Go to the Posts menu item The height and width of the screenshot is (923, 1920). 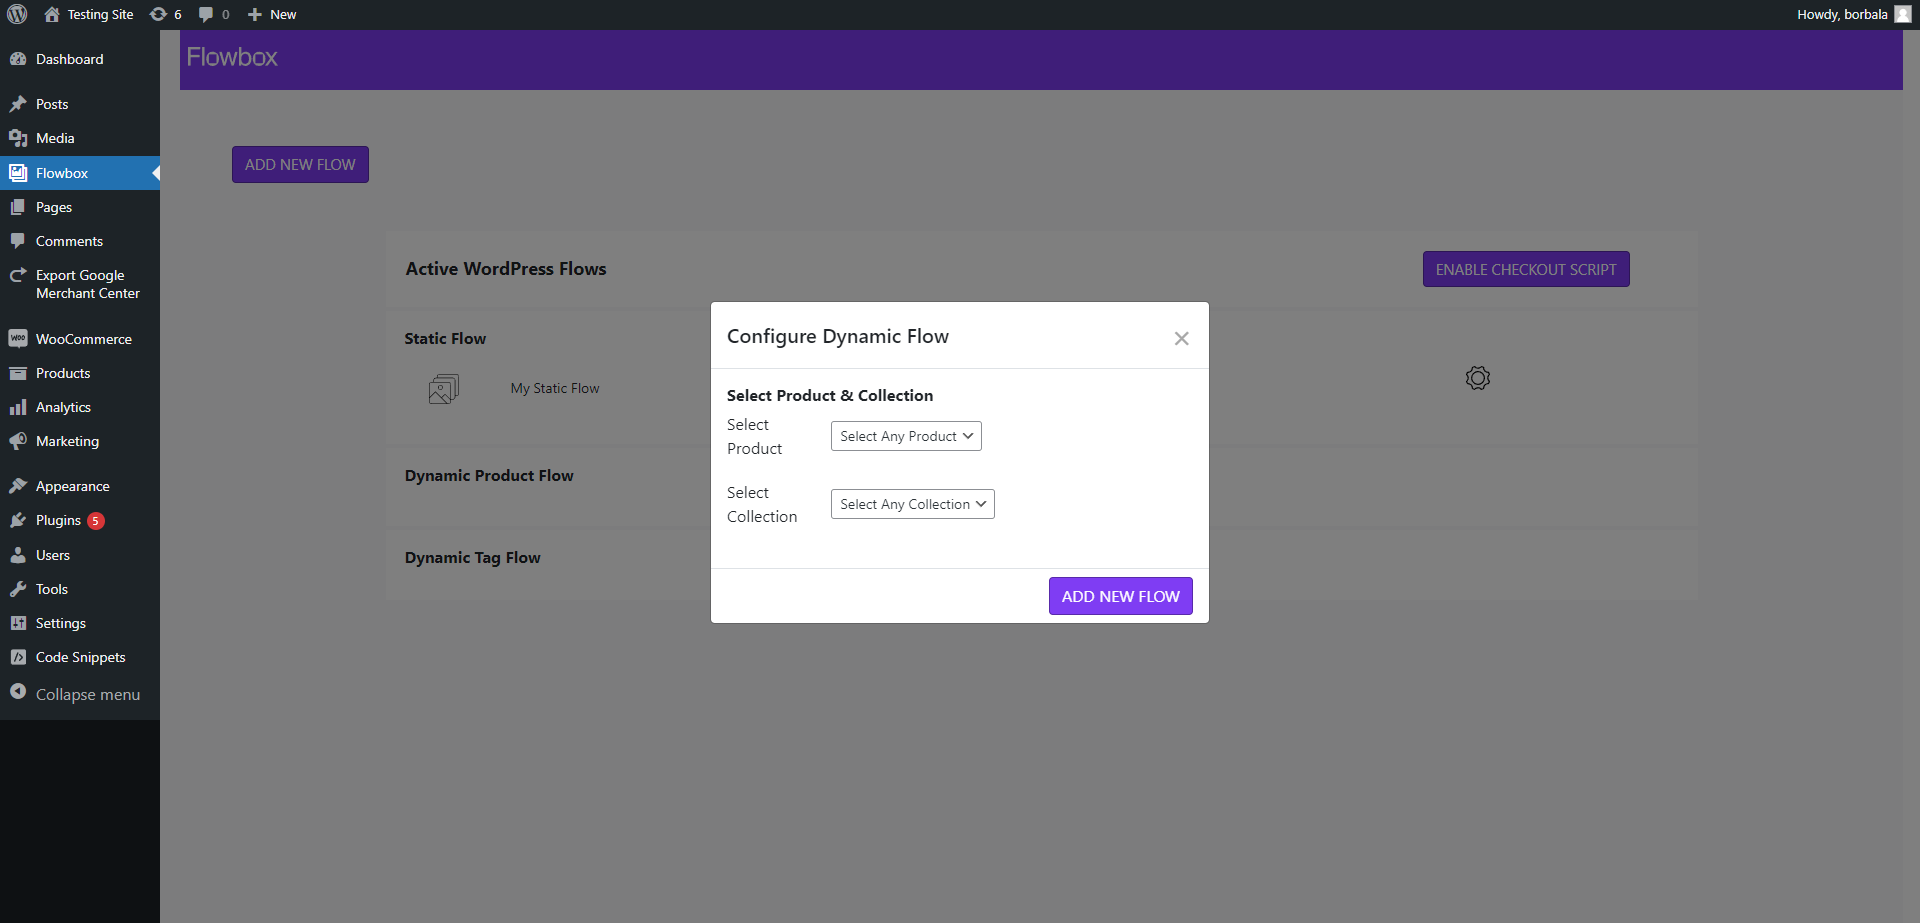tap(80, 104)
